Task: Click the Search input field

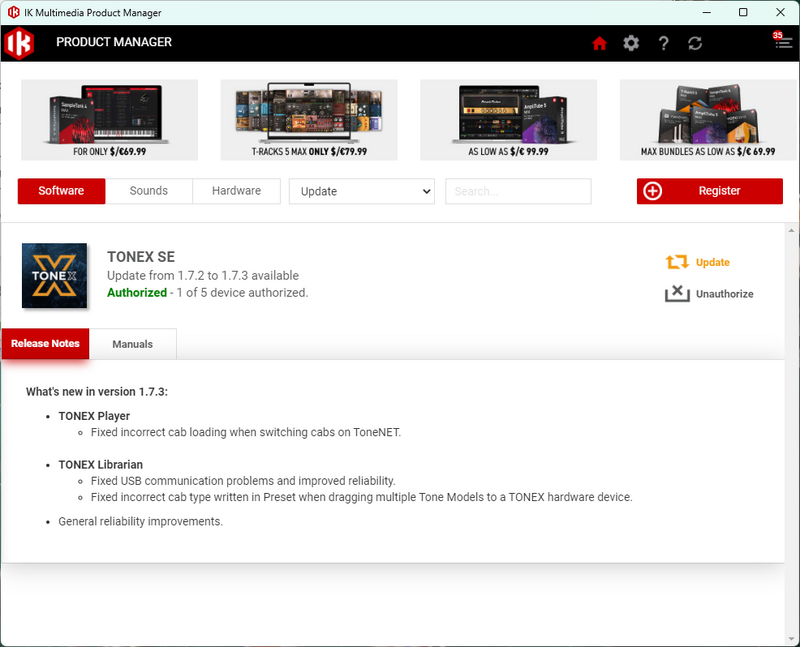Action: click(x=518, y=191)
